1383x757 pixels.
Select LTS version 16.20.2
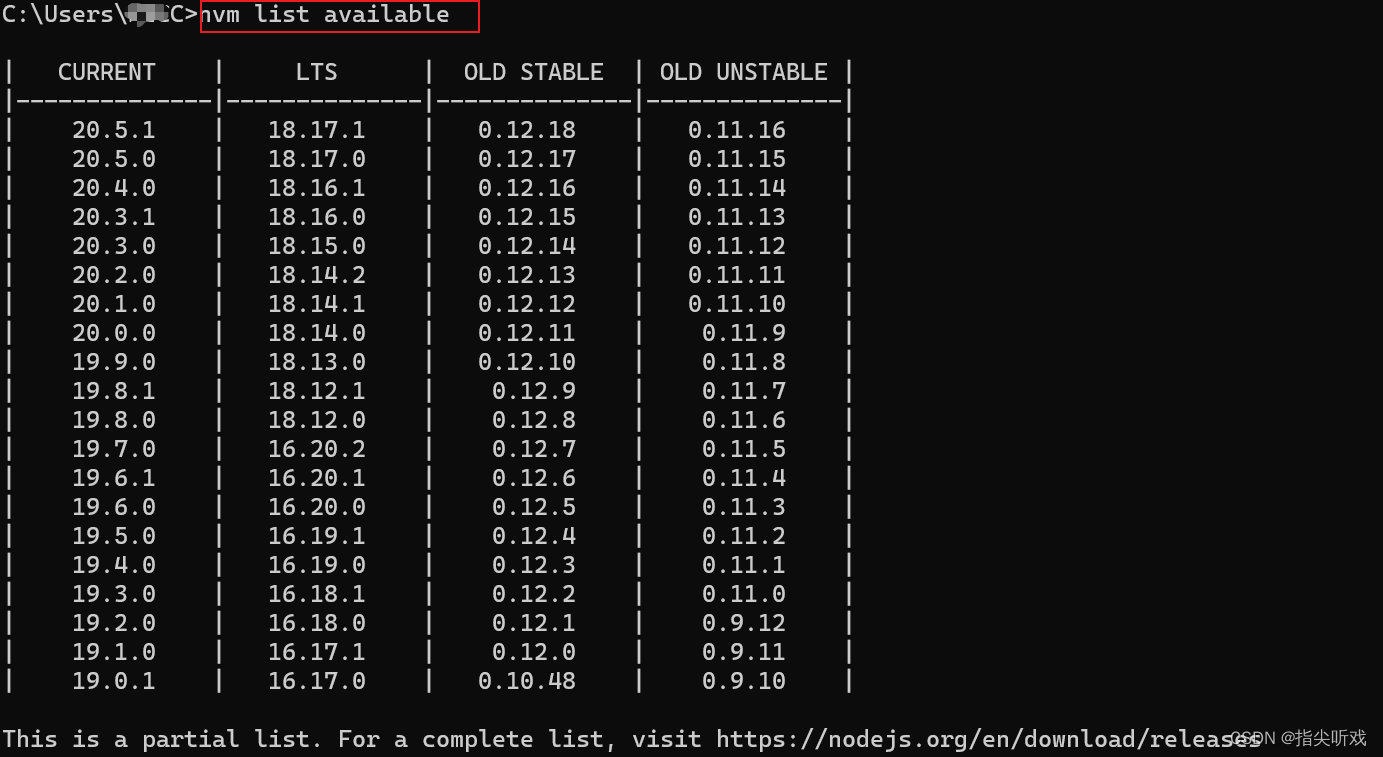pyautogui.click(x=317, y=450)
